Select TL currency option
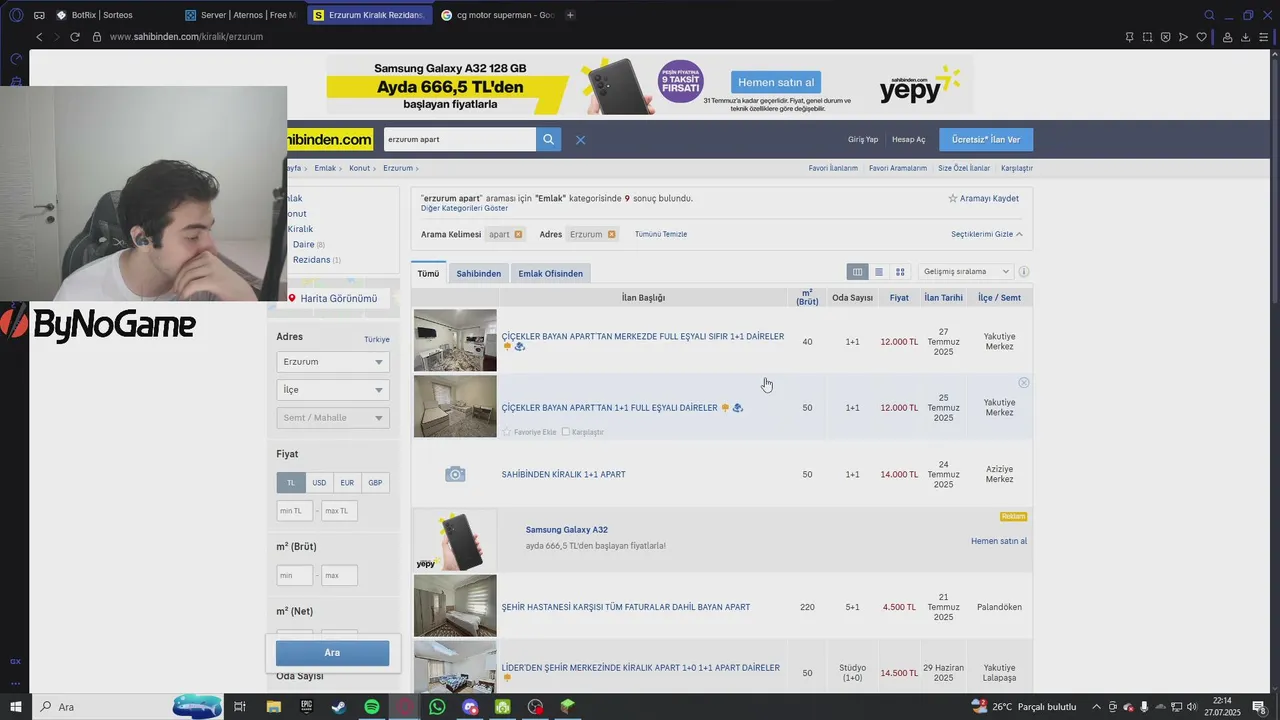The image size is (1280, 720). tap(291, 483)
